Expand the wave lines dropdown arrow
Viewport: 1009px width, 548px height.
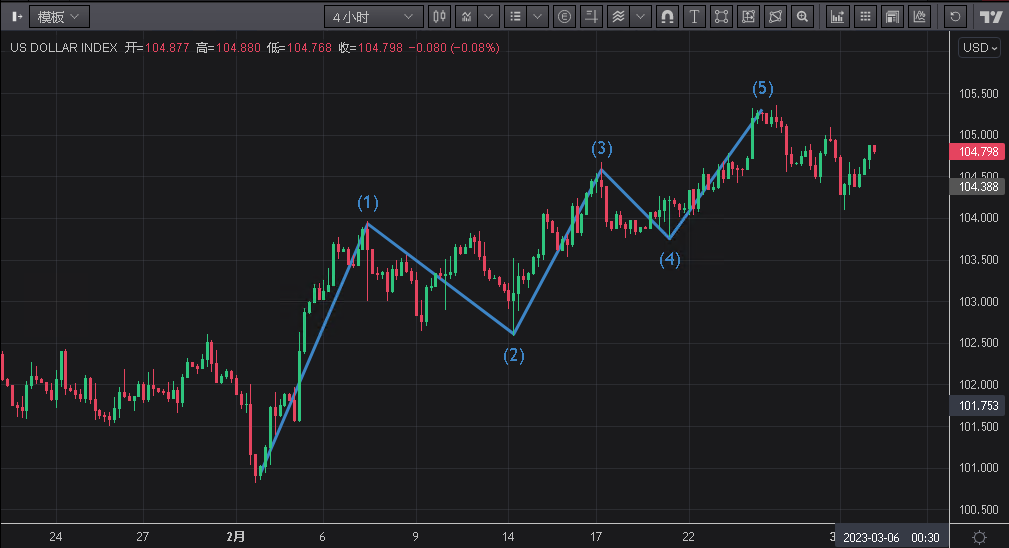coord(640,17)
